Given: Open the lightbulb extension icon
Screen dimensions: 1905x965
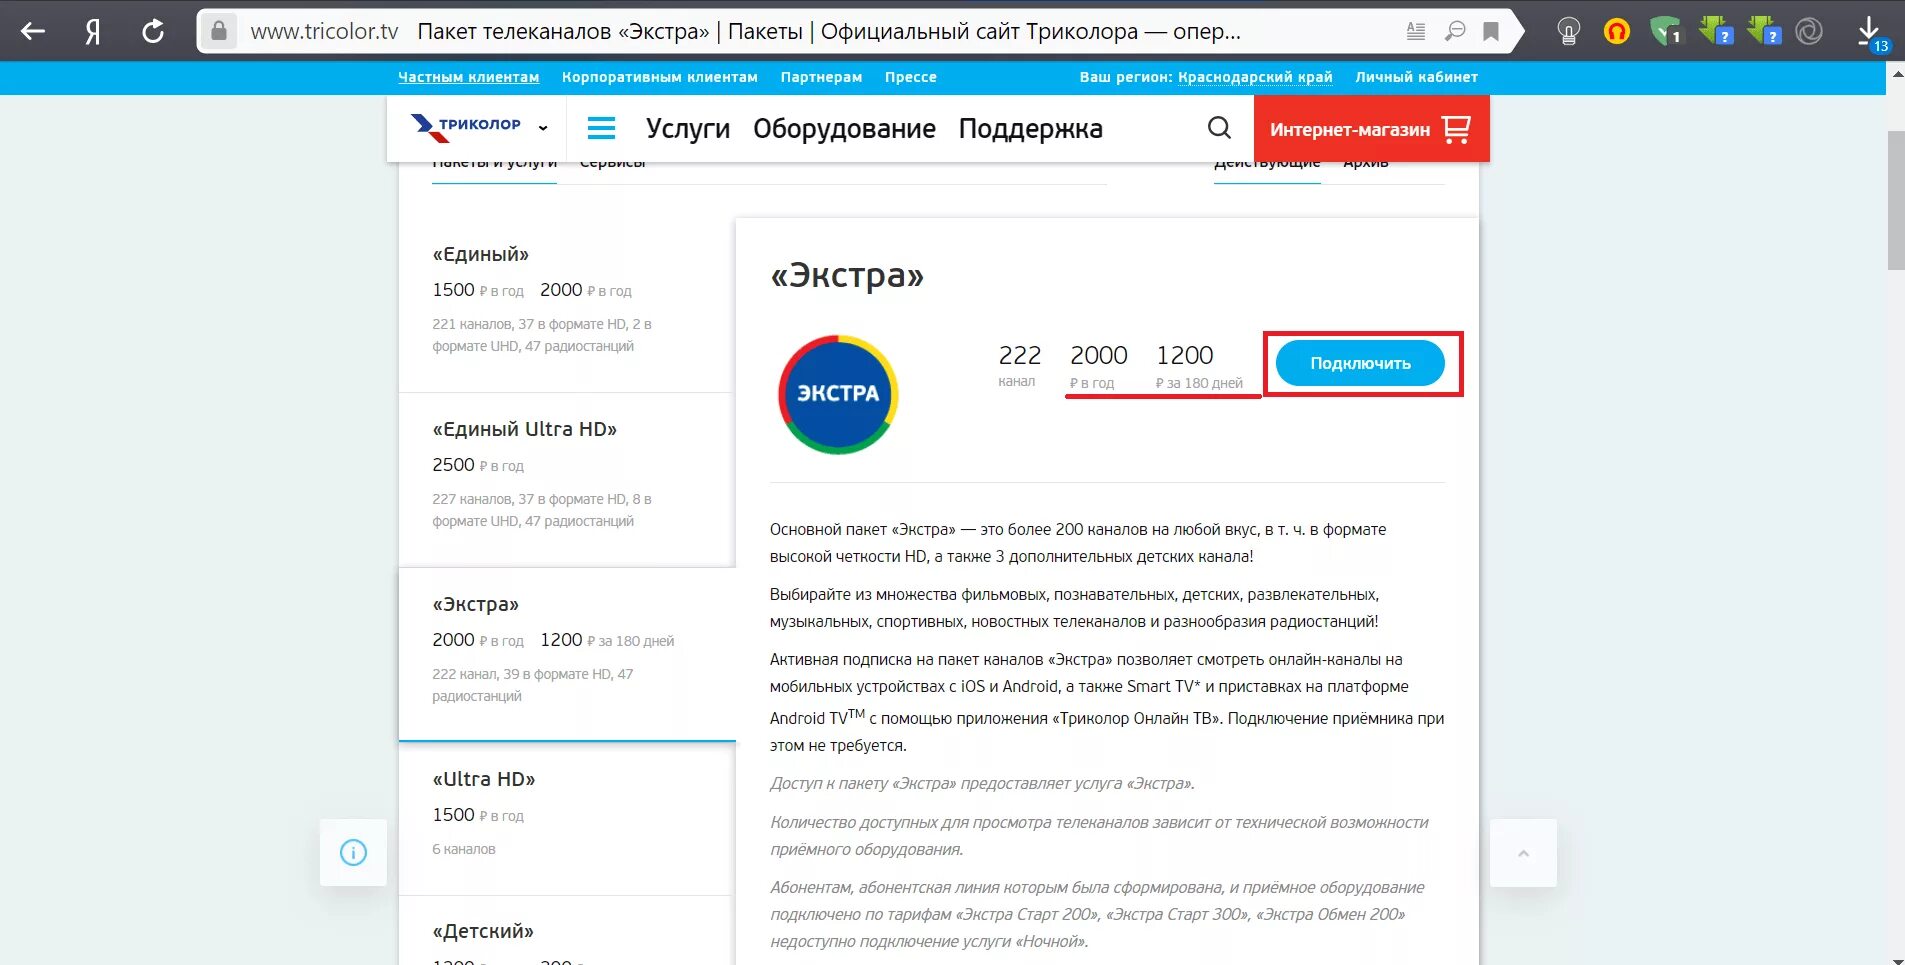Looking at the screenshot, I should (1568, 32).
